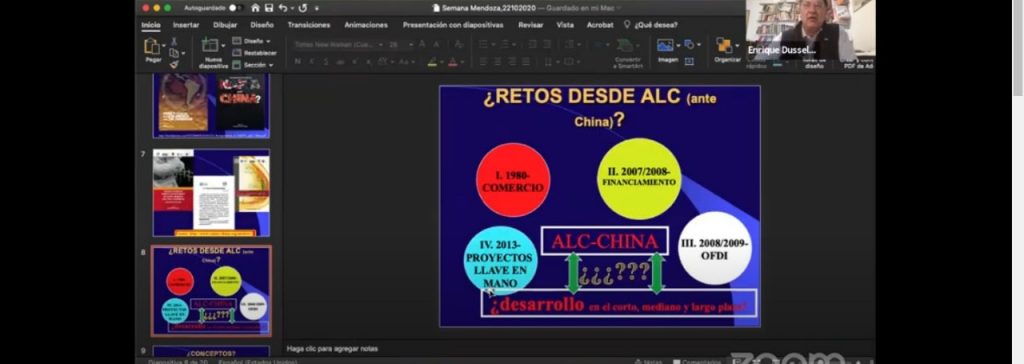The image size is (1024, 364).
Task: Open the Organizar tool
Action: (724, 45)
